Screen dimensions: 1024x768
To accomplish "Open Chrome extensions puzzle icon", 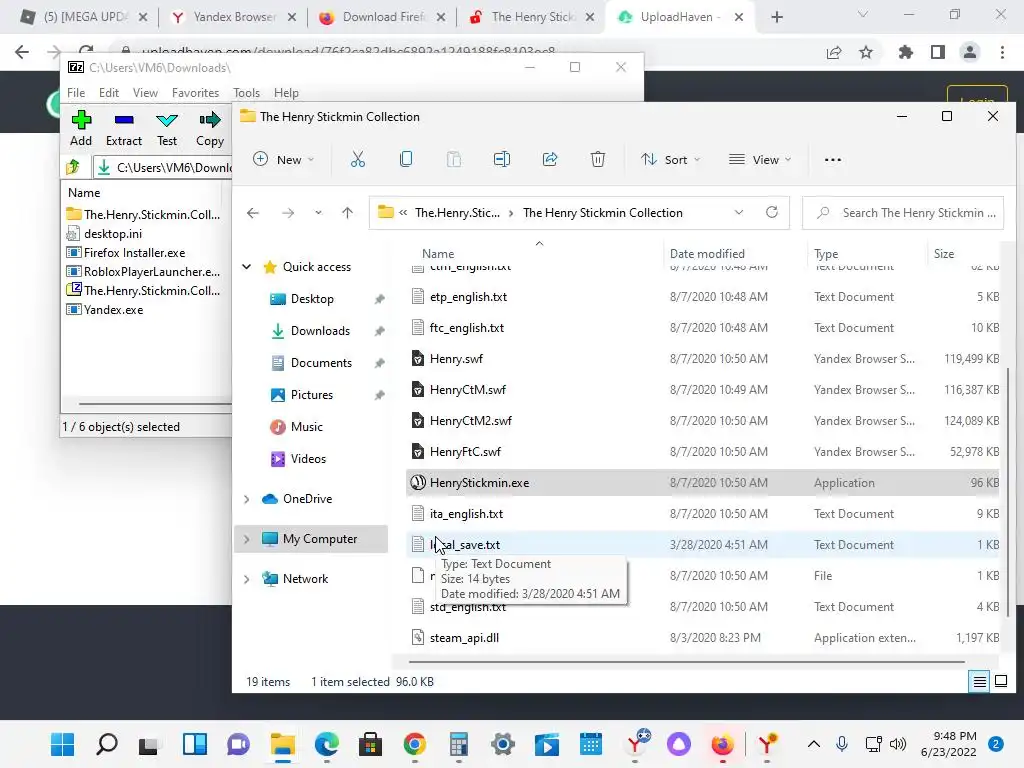I will (905, 52).
